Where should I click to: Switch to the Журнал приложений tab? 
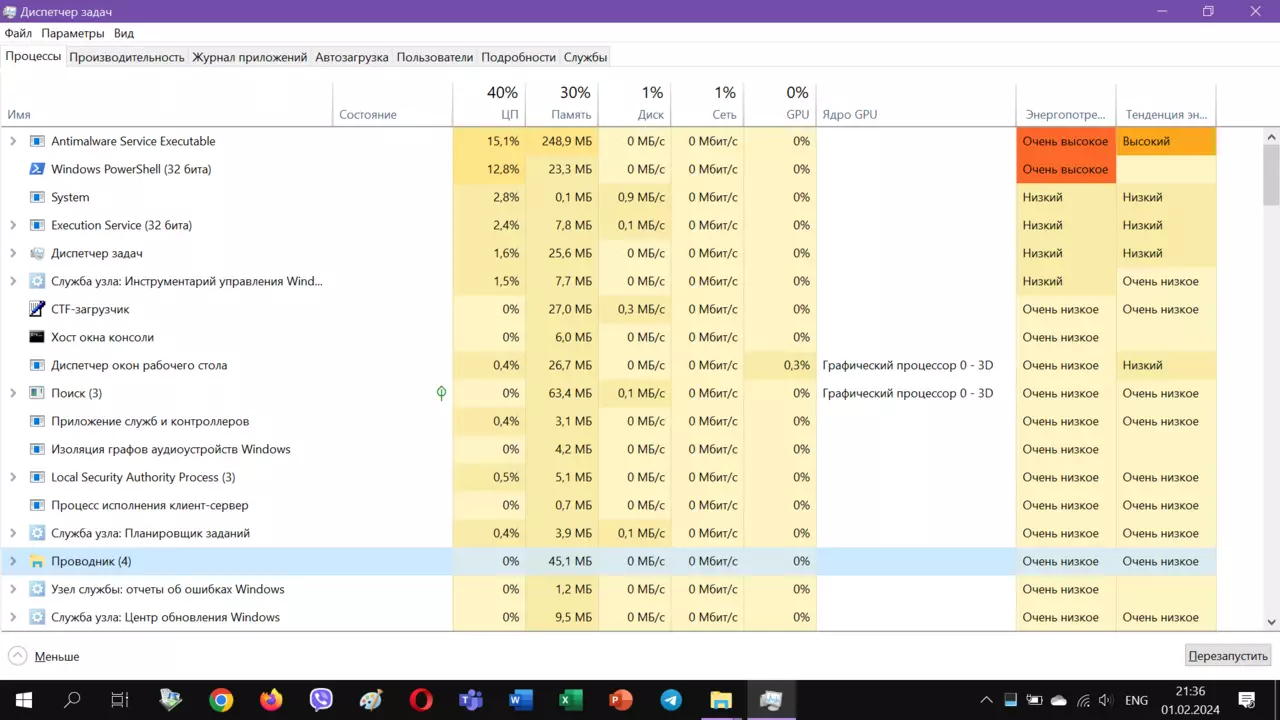[250, 57]
